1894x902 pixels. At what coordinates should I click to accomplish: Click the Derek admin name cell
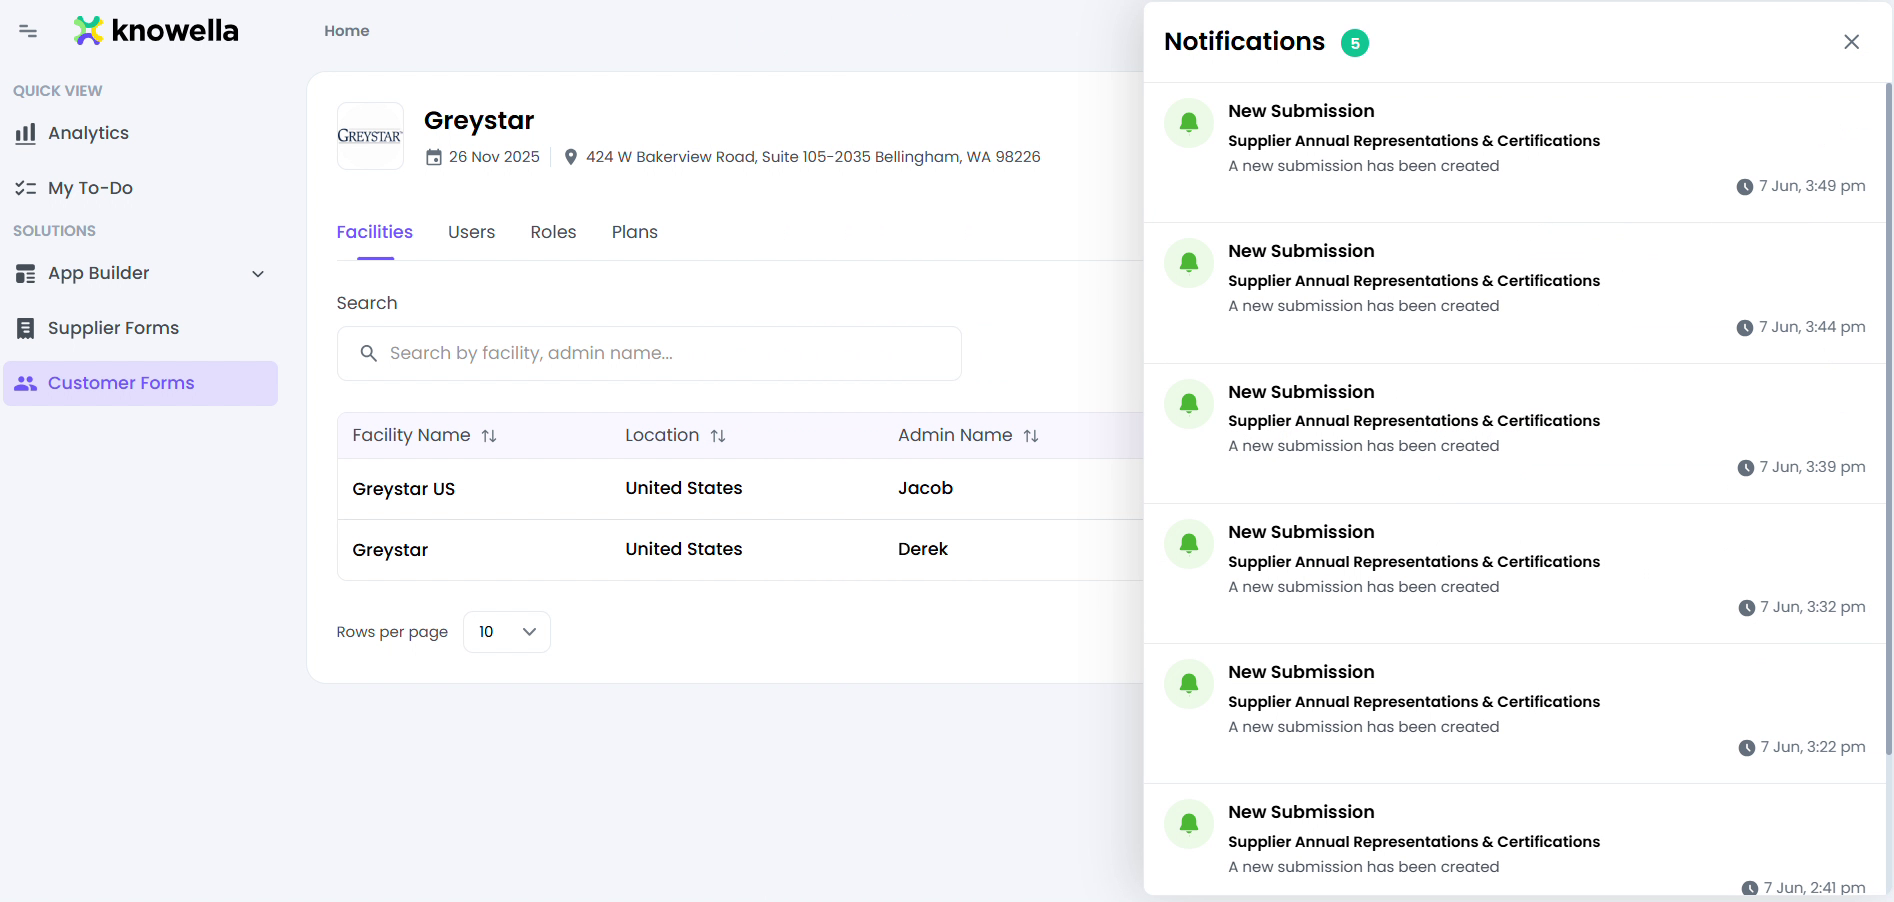point(922,549)
